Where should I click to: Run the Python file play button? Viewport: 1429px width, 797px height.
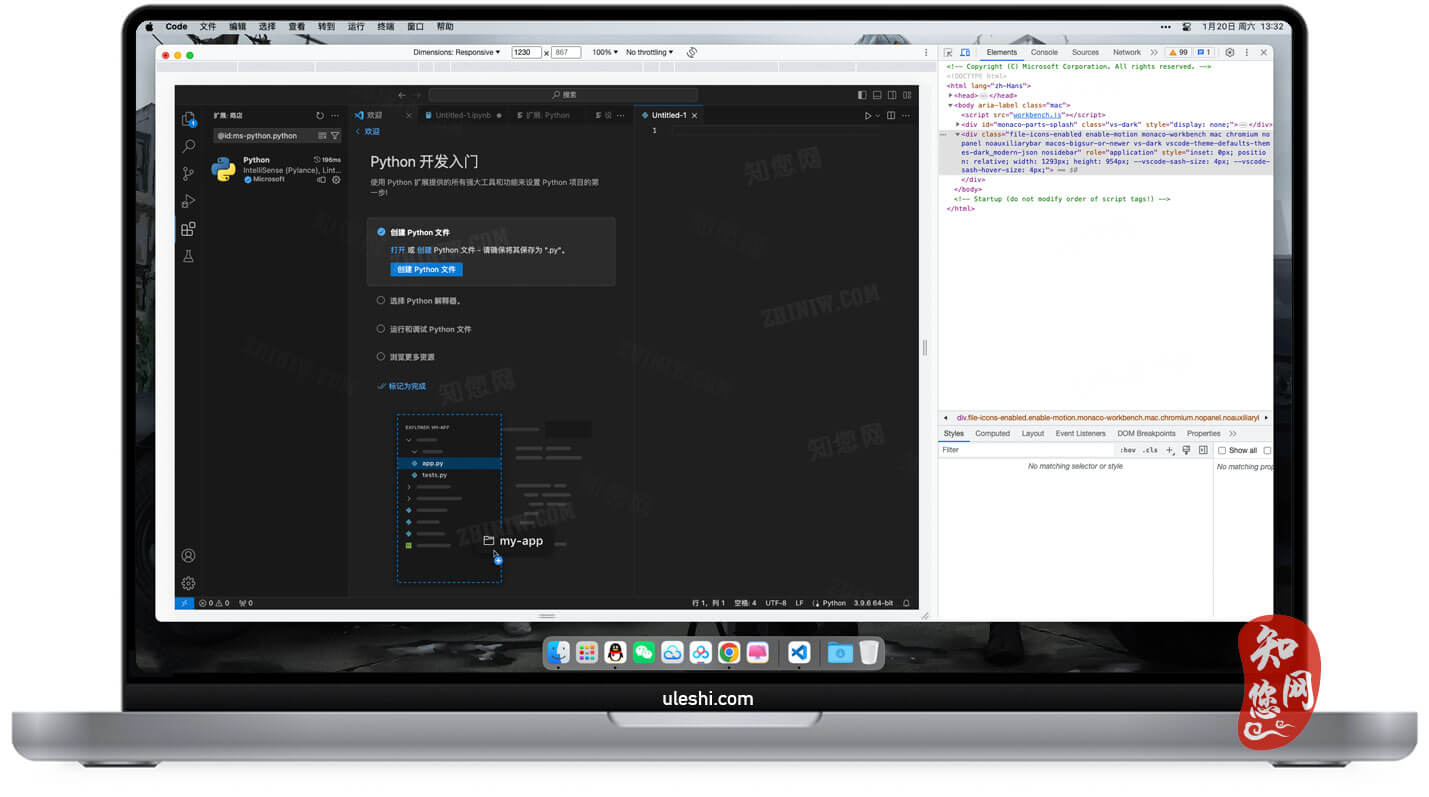(868, 116)
